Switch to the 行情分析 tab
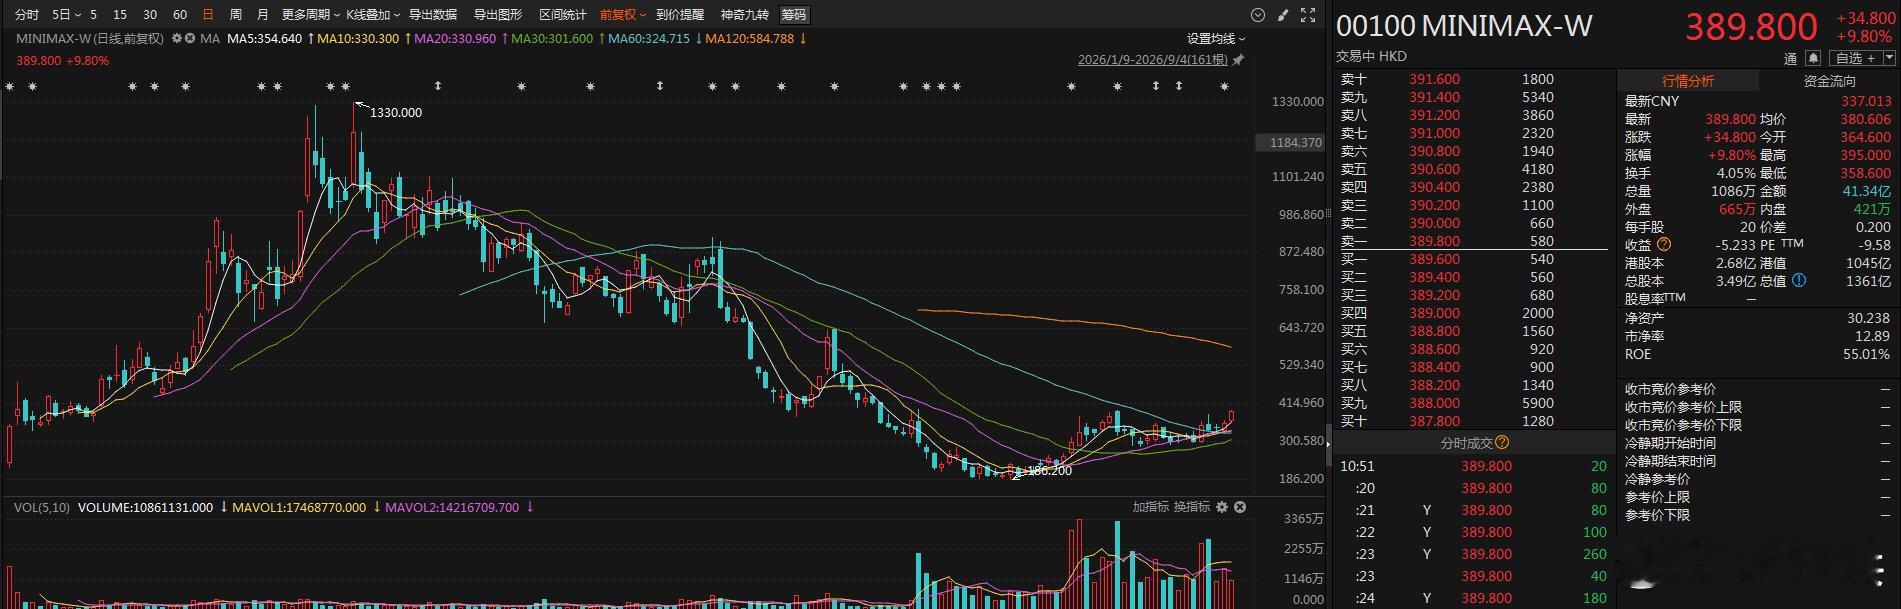This screenshot has height=609, width=1901. pyautogui.click(x=1687, y=81)
